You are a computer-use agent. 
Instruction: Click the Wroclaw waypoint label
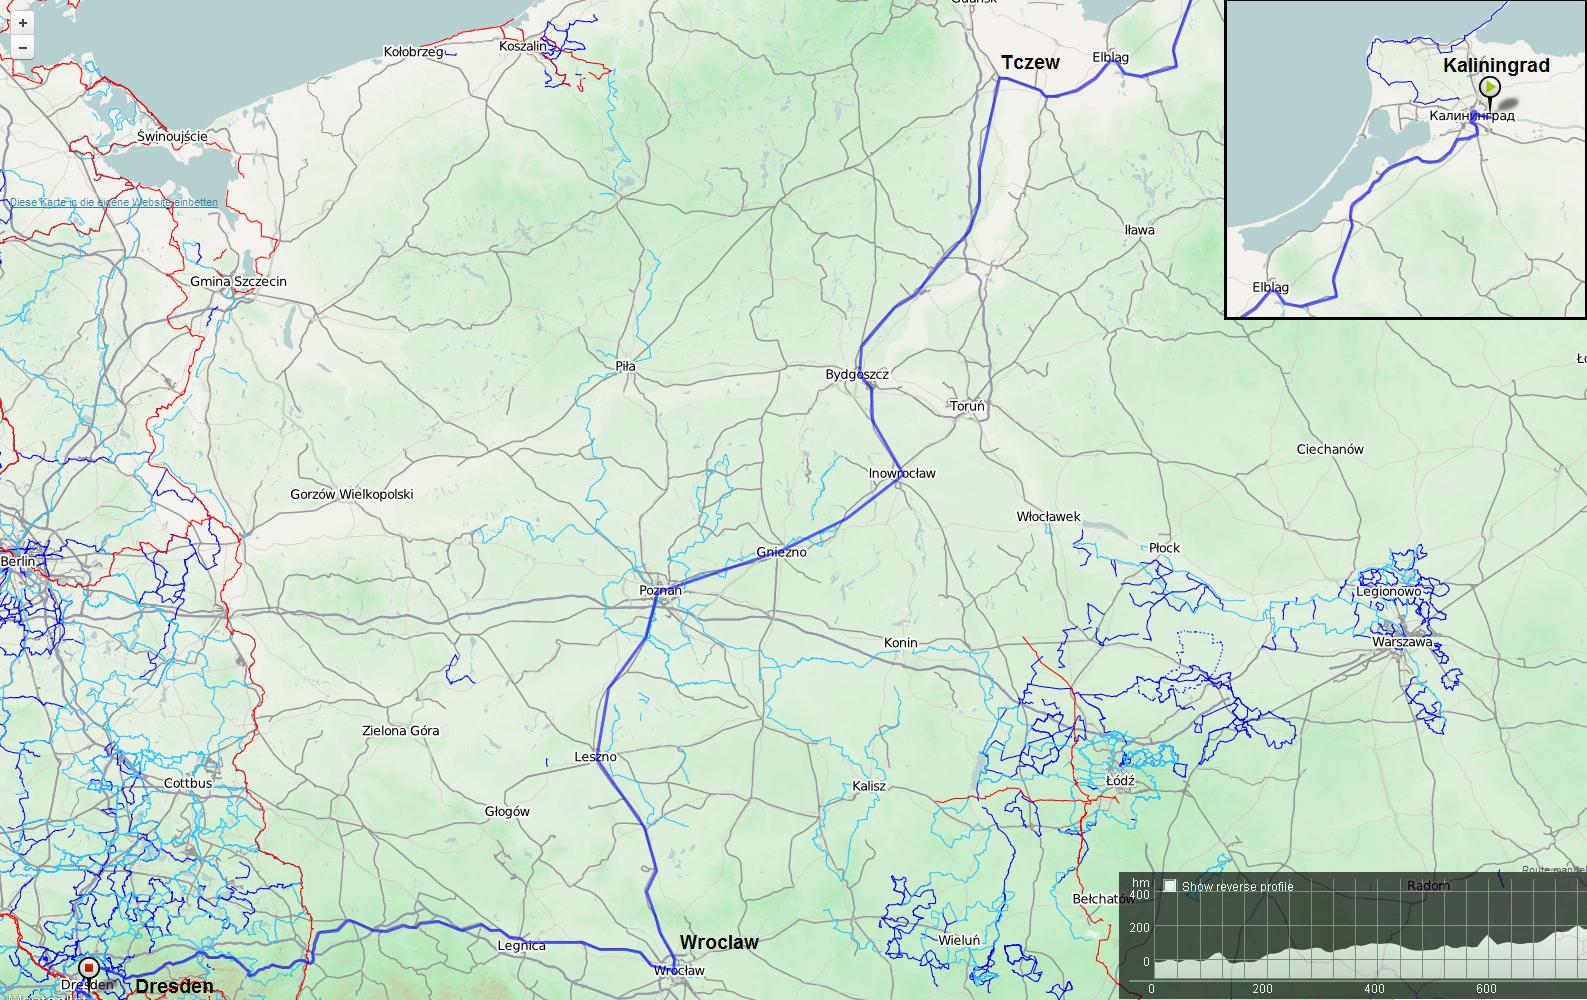(x=719, y=942)
